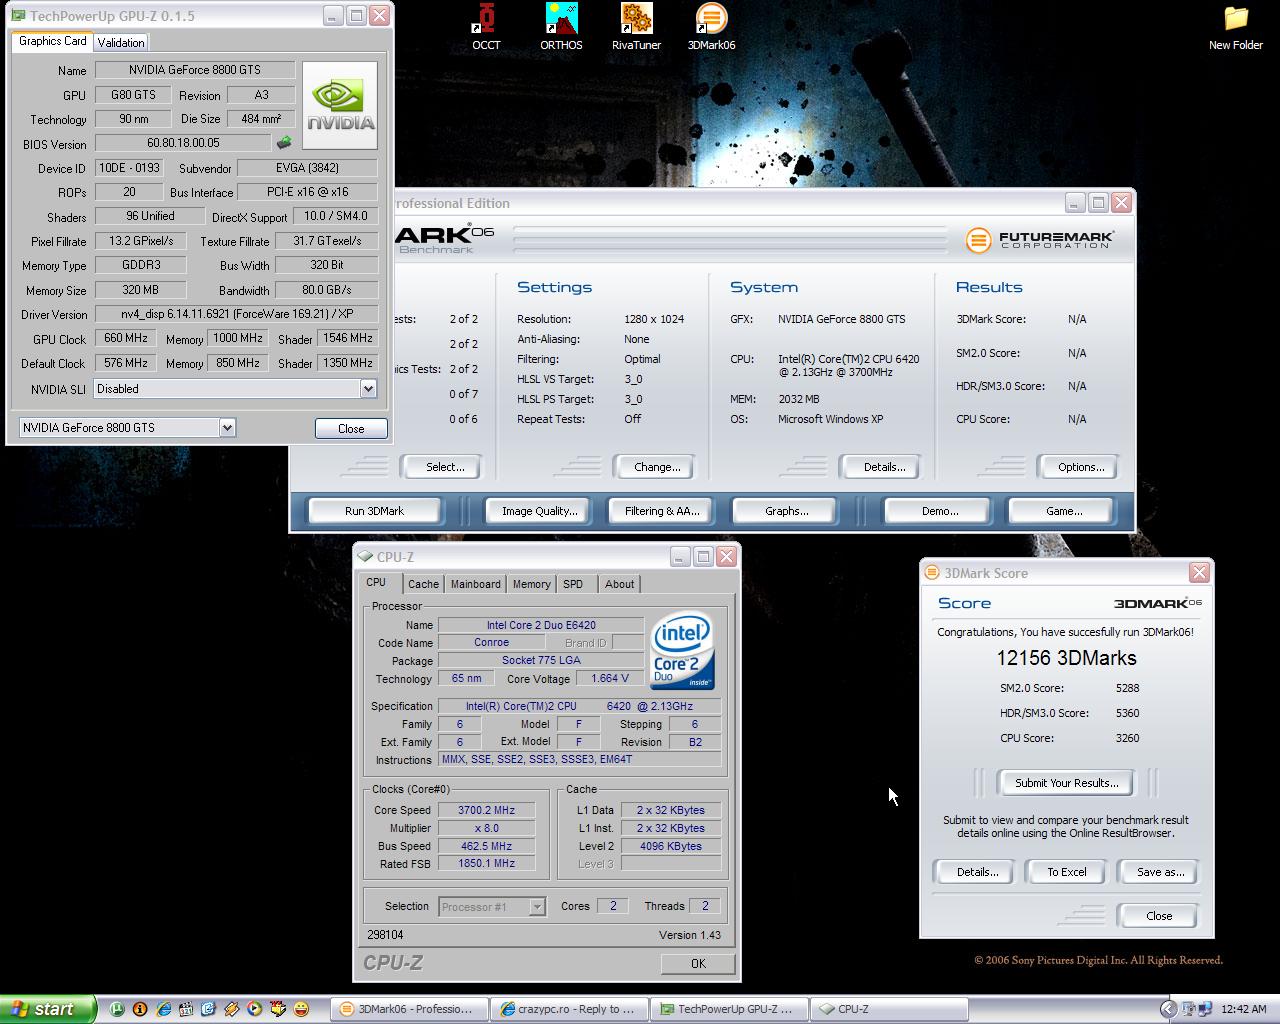
Task: Click the Intel Core 2 Duo logo in CPU-Z
Action: 683,650
